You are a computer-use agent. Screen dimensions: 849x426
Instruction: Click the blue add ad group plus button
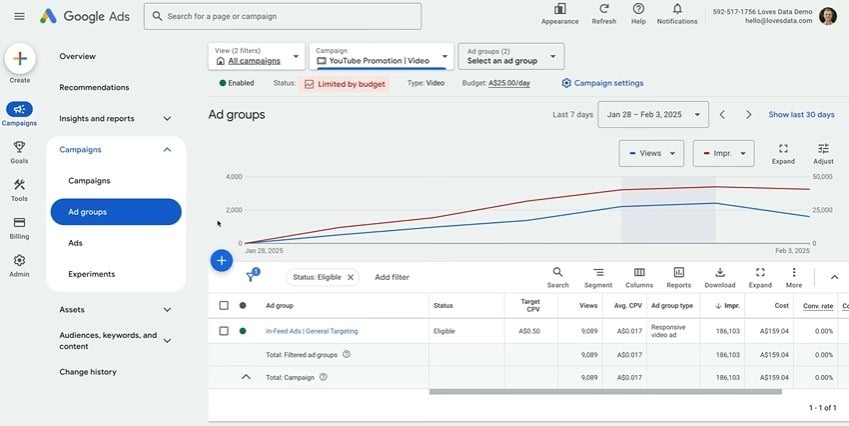click(221, 261)
